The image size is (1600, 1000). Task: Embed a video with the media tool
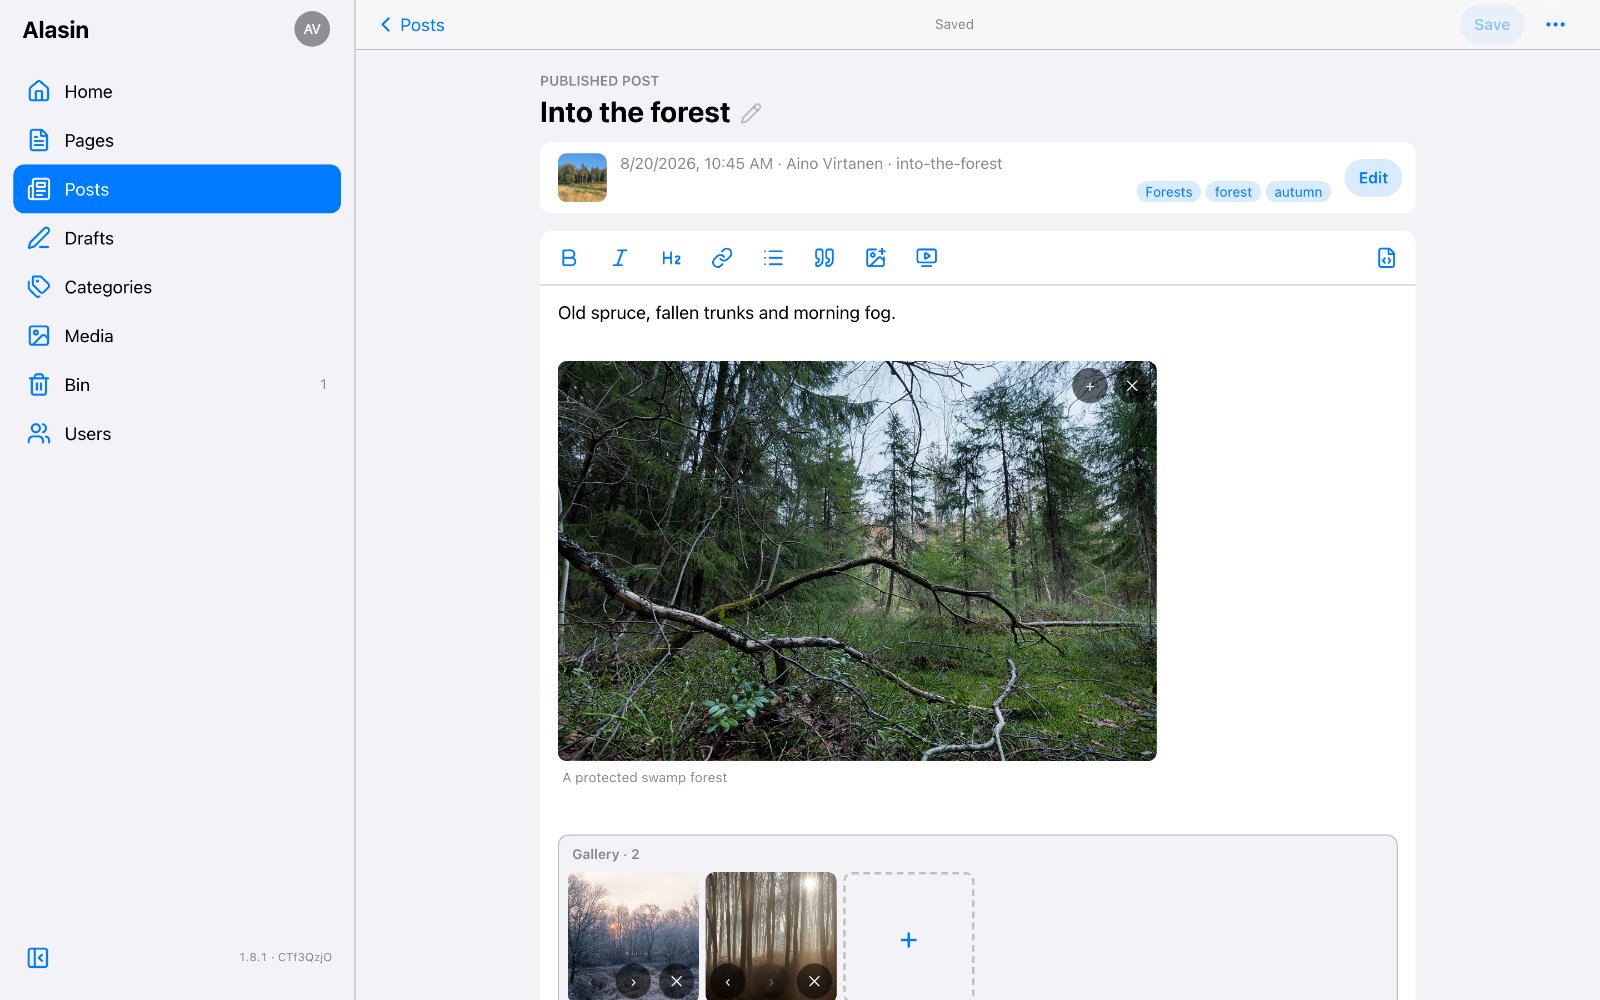[x=927, y=258]
